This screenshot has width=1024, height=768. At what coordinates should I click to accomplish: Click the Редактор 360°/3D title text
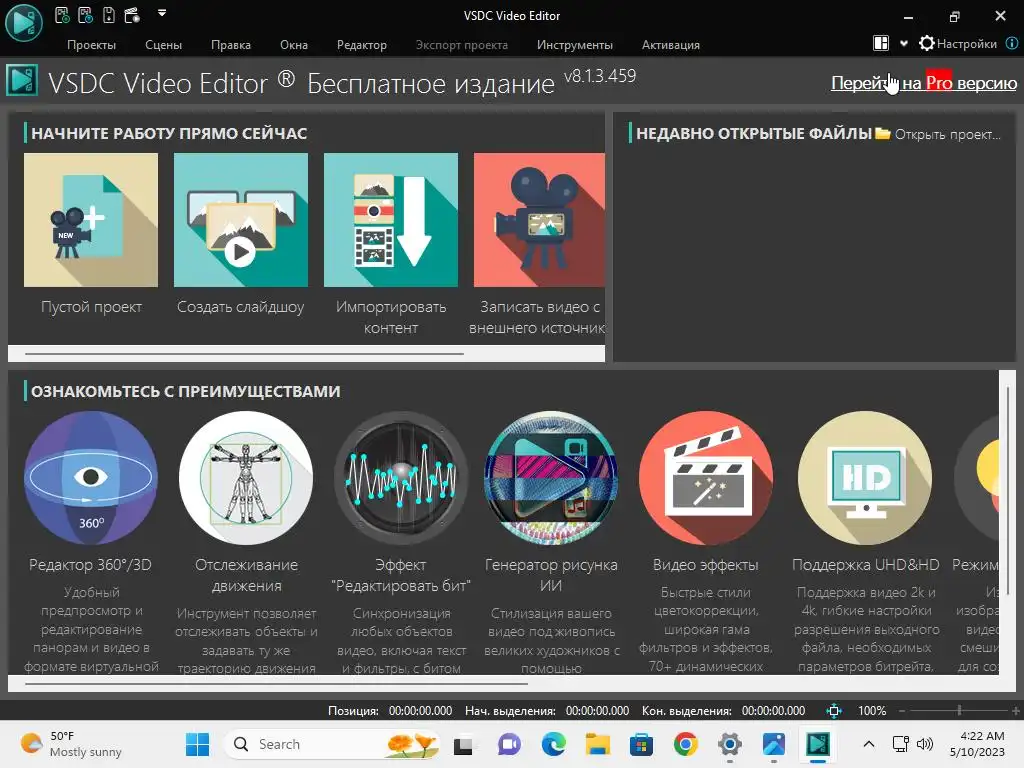(90, 565)
